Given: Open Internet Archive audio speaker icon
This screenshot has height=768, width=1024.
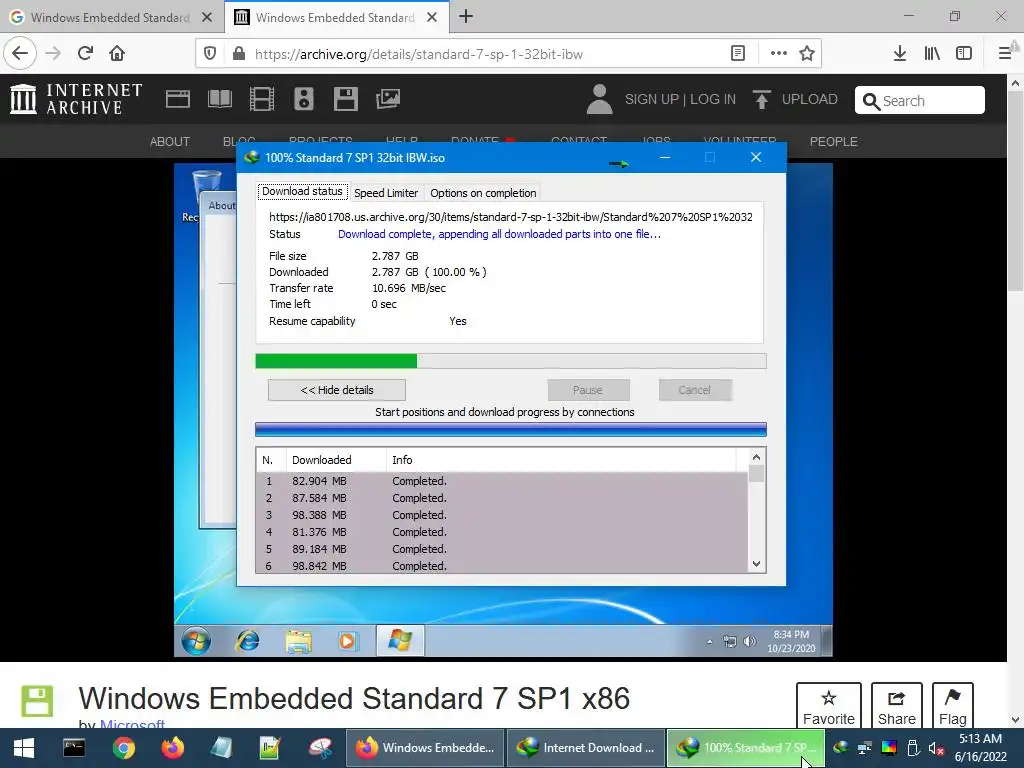Looking at the screenshot, I should click(x=304, y=99).
